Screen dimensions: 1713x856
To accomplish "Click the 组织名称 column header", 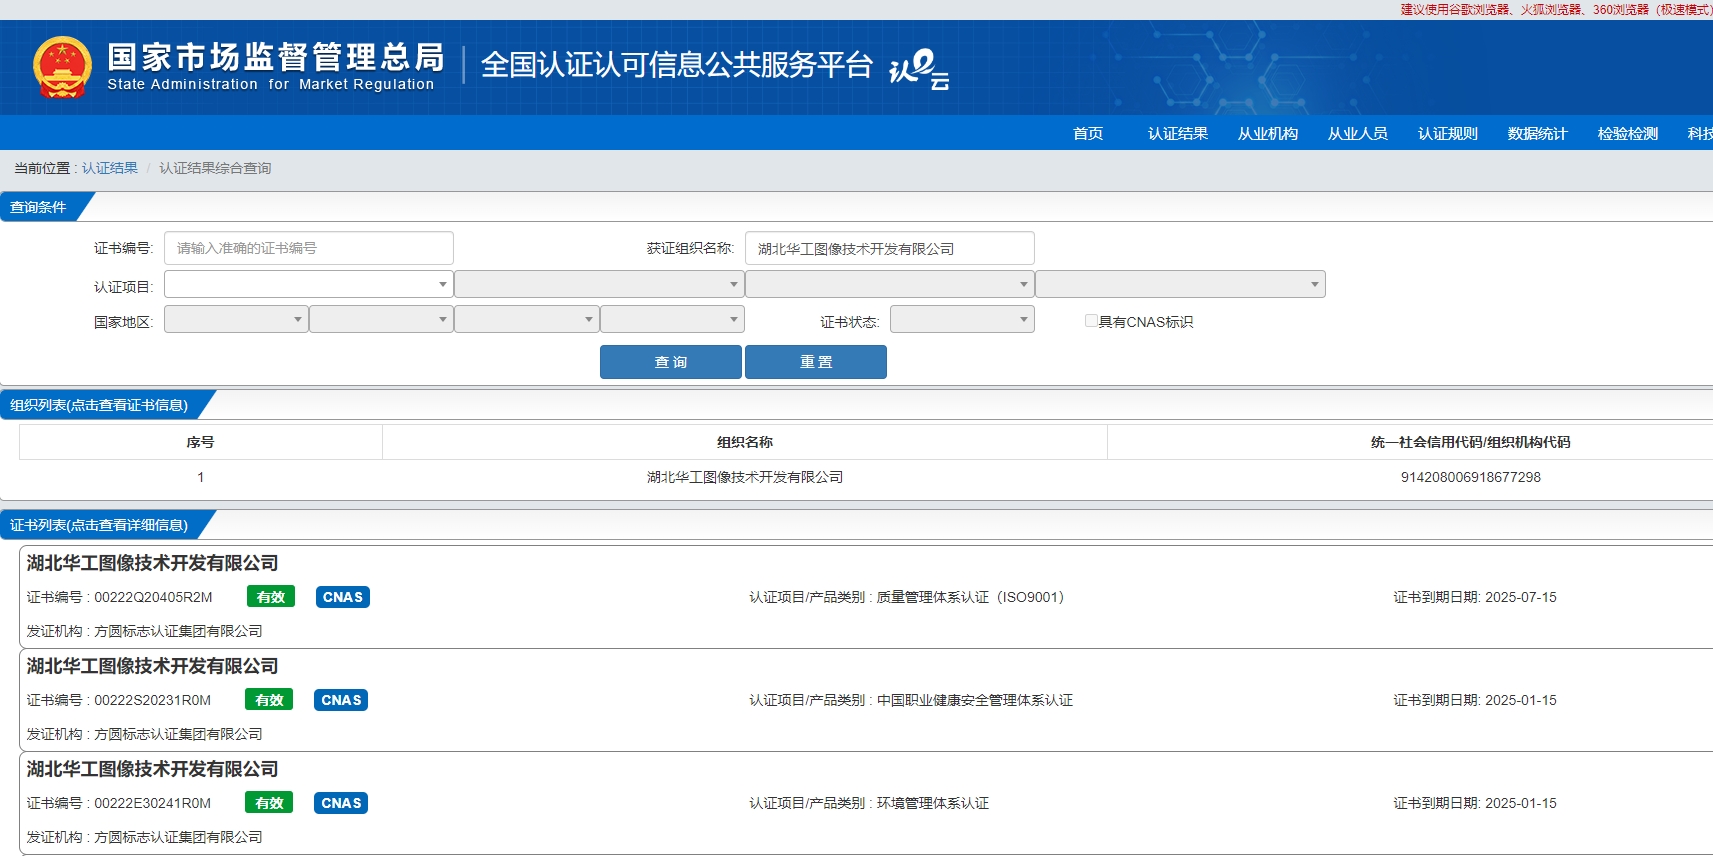I will 745,442.
